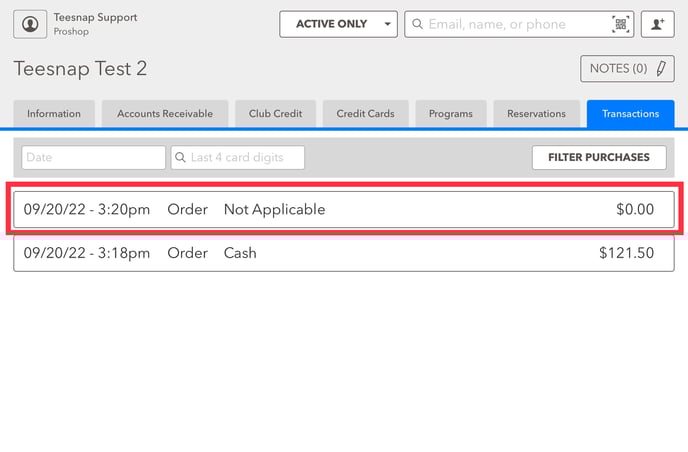
Task: Open the 3:18pm Cash order for $121.50
Action: pos(343,253)
